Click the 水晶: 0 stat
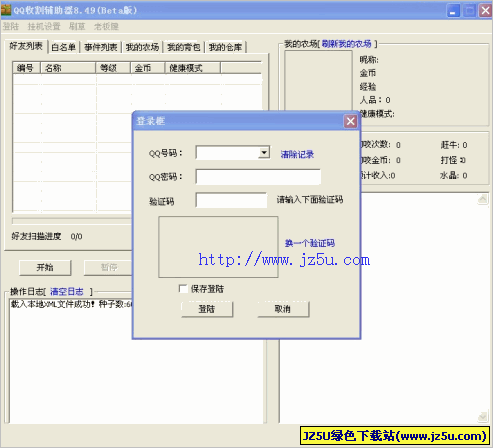The image size is (493, 448). (x=454, y=175)
